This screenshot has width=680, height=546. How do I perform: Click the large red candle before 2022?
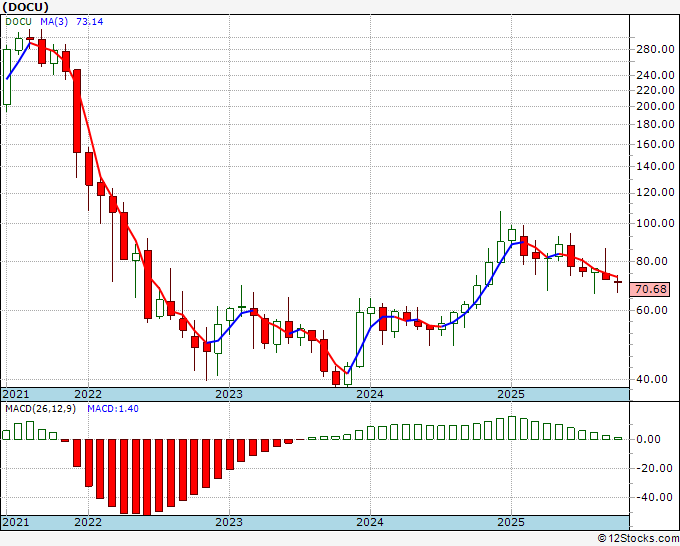77,111
